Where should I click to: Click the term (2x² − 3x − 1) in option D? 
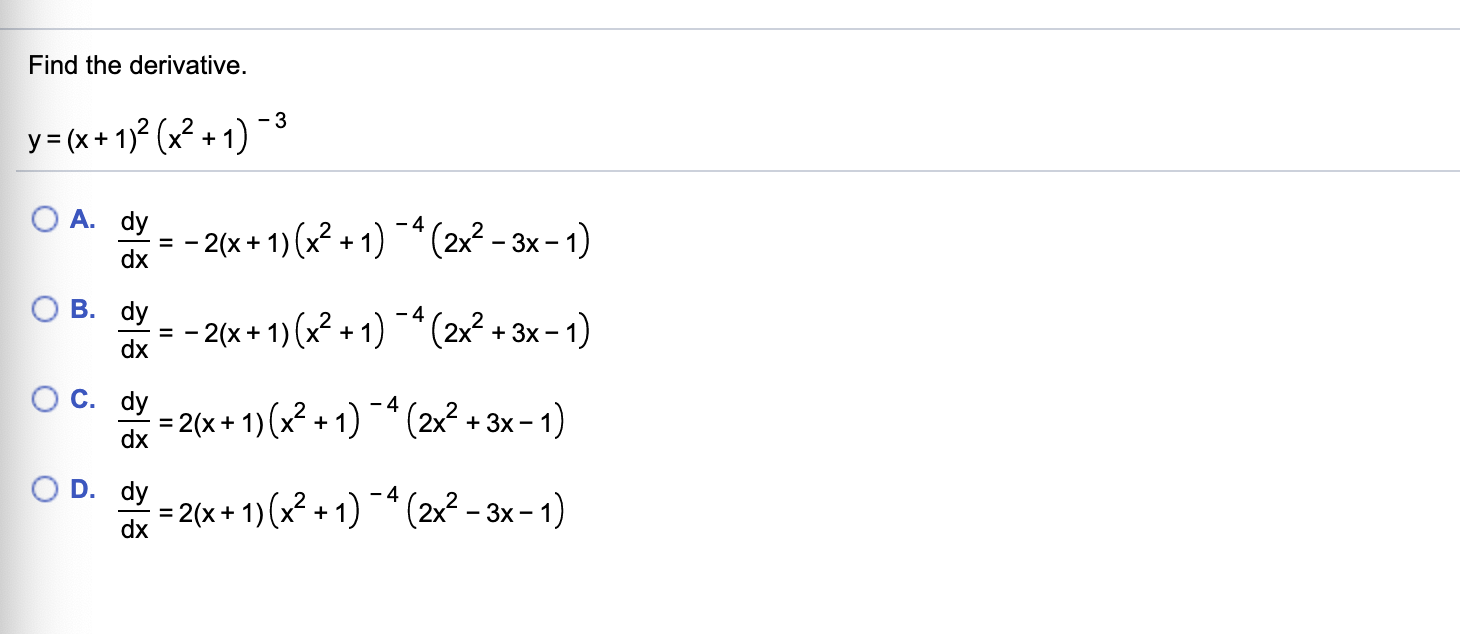[487, 510]
